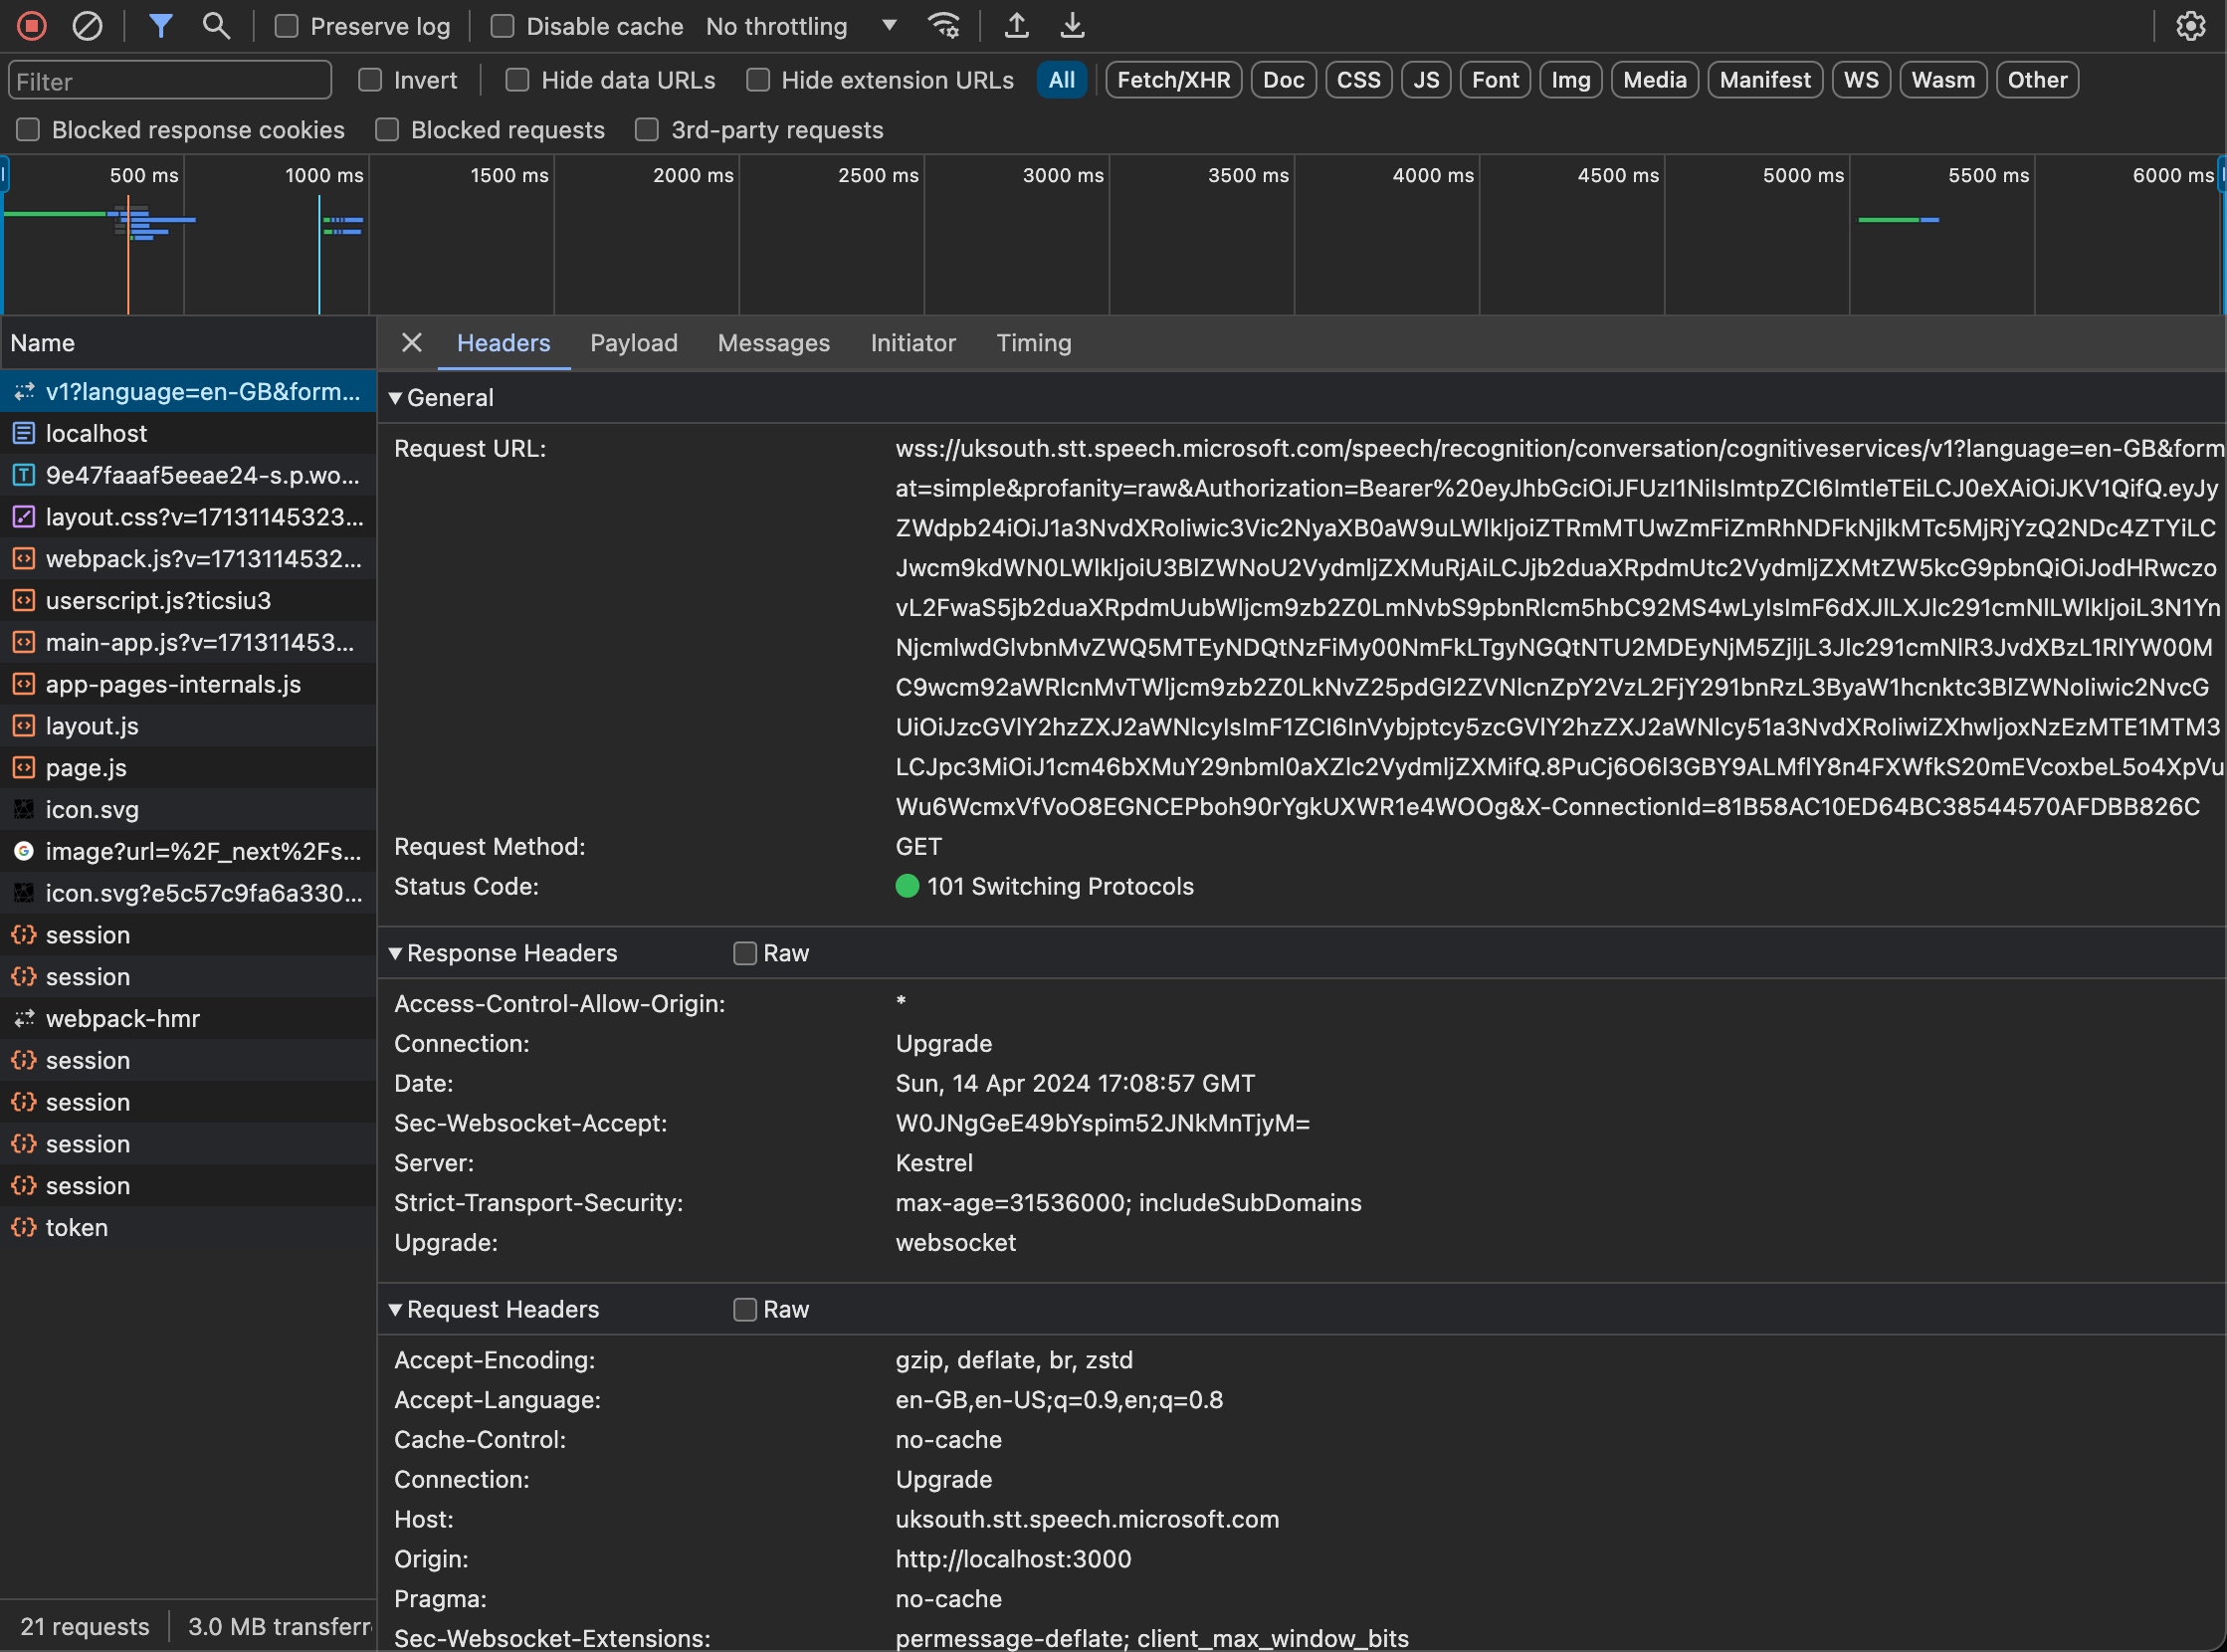Click Import HAR upload icon
Screen dimensions: 2227x1652
tap(1016, 26)
